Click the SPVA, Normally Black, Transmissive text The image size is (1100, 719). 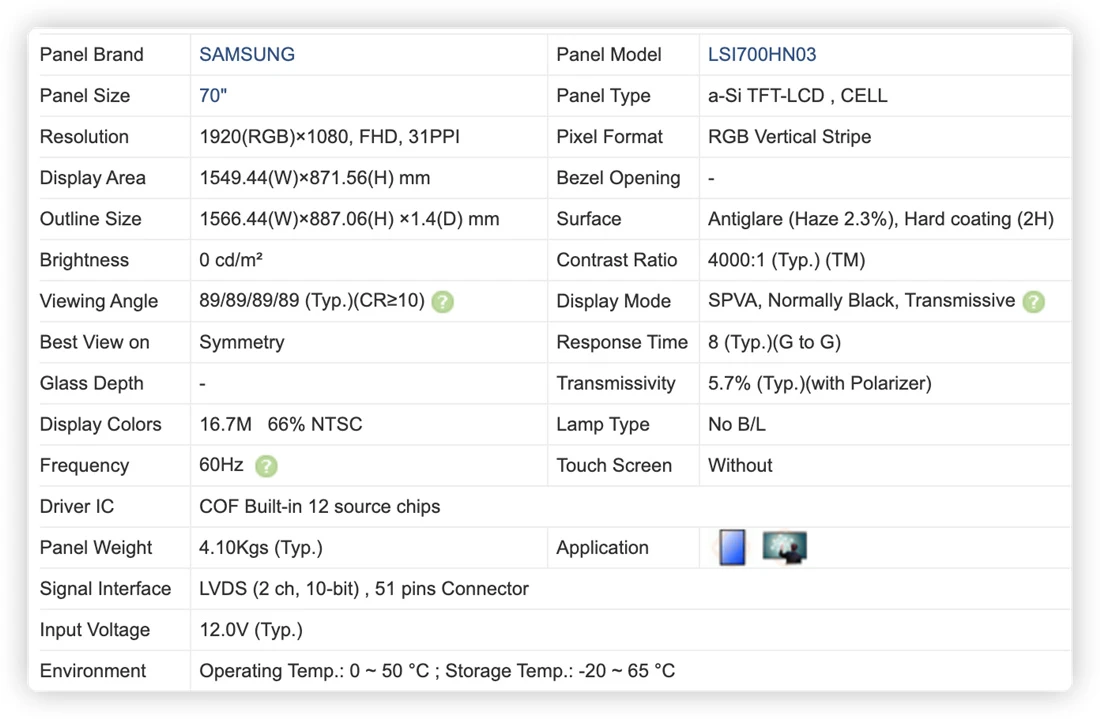coord(861,301)
